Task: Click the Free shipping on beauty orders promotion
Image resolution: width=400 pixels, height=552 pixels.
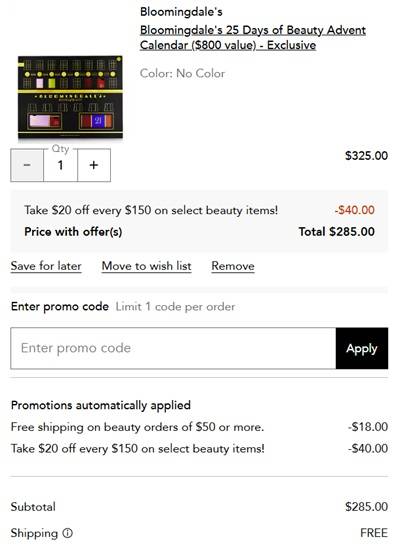Action: 137,427
